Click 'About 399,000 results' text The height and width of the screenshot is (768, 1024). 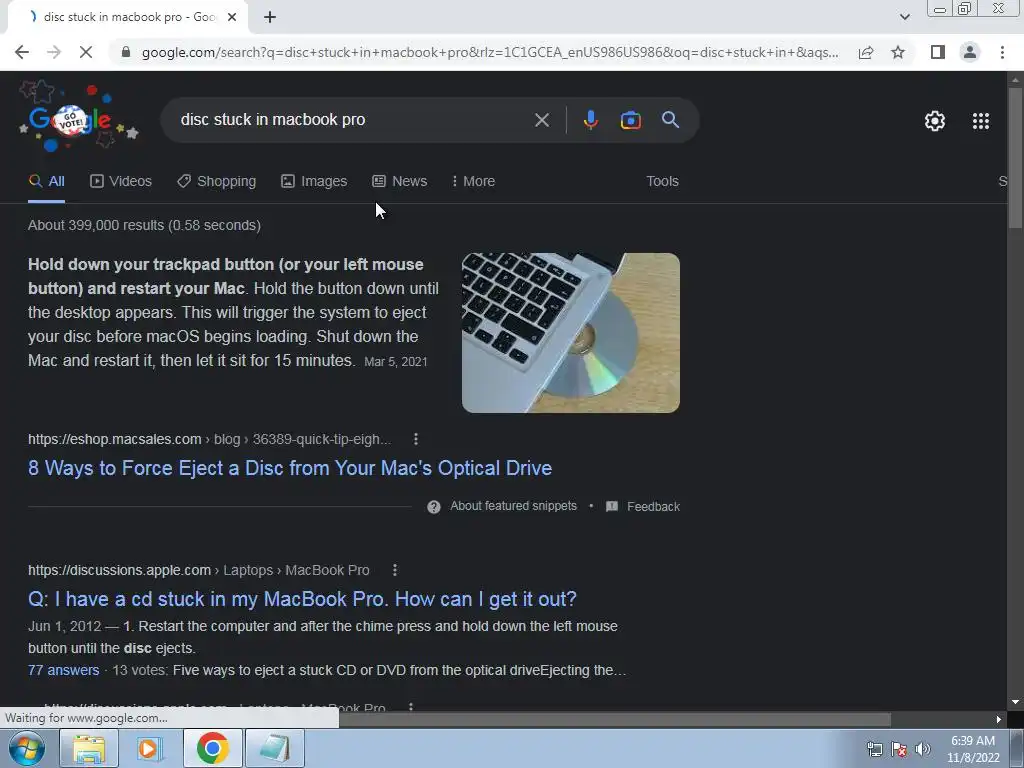pyautogui.click(x=144, y=225)
